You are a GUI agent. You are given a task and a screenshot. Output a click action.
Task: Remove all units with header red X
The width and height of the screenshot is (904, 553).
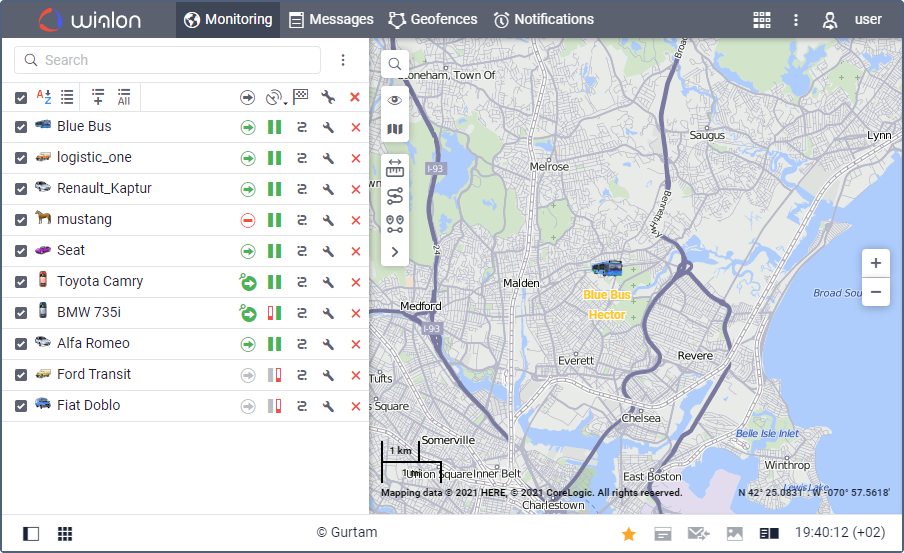point(355,97)
